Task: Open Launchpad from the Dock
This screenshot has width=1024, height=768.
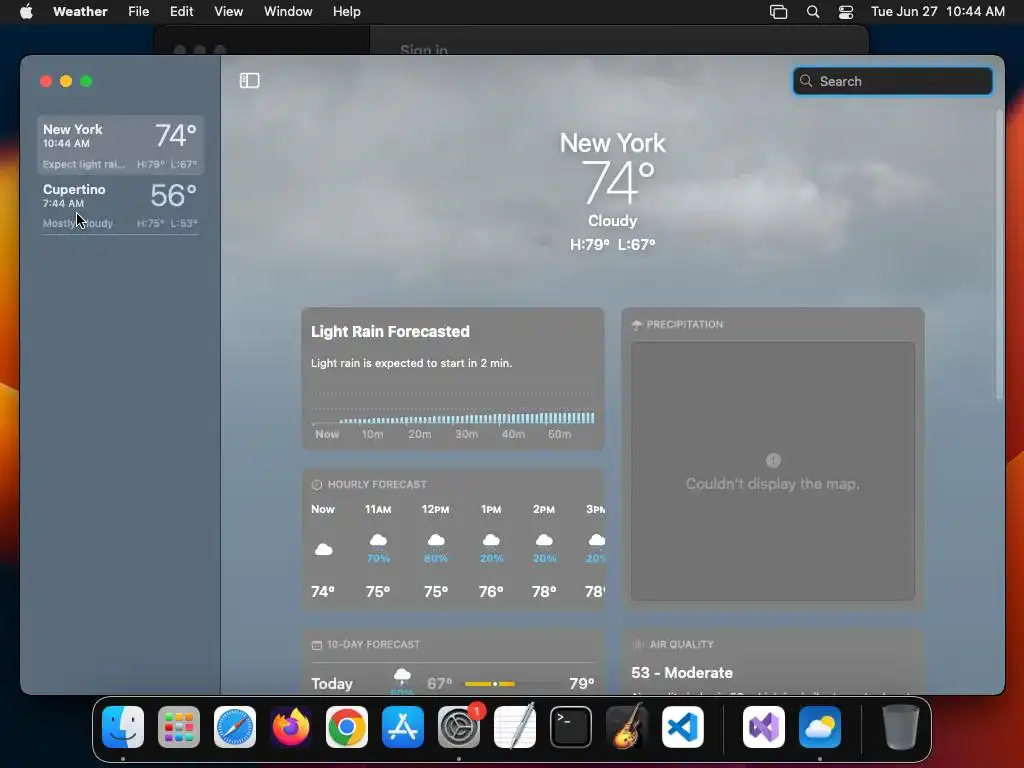Action: (179, 727)
